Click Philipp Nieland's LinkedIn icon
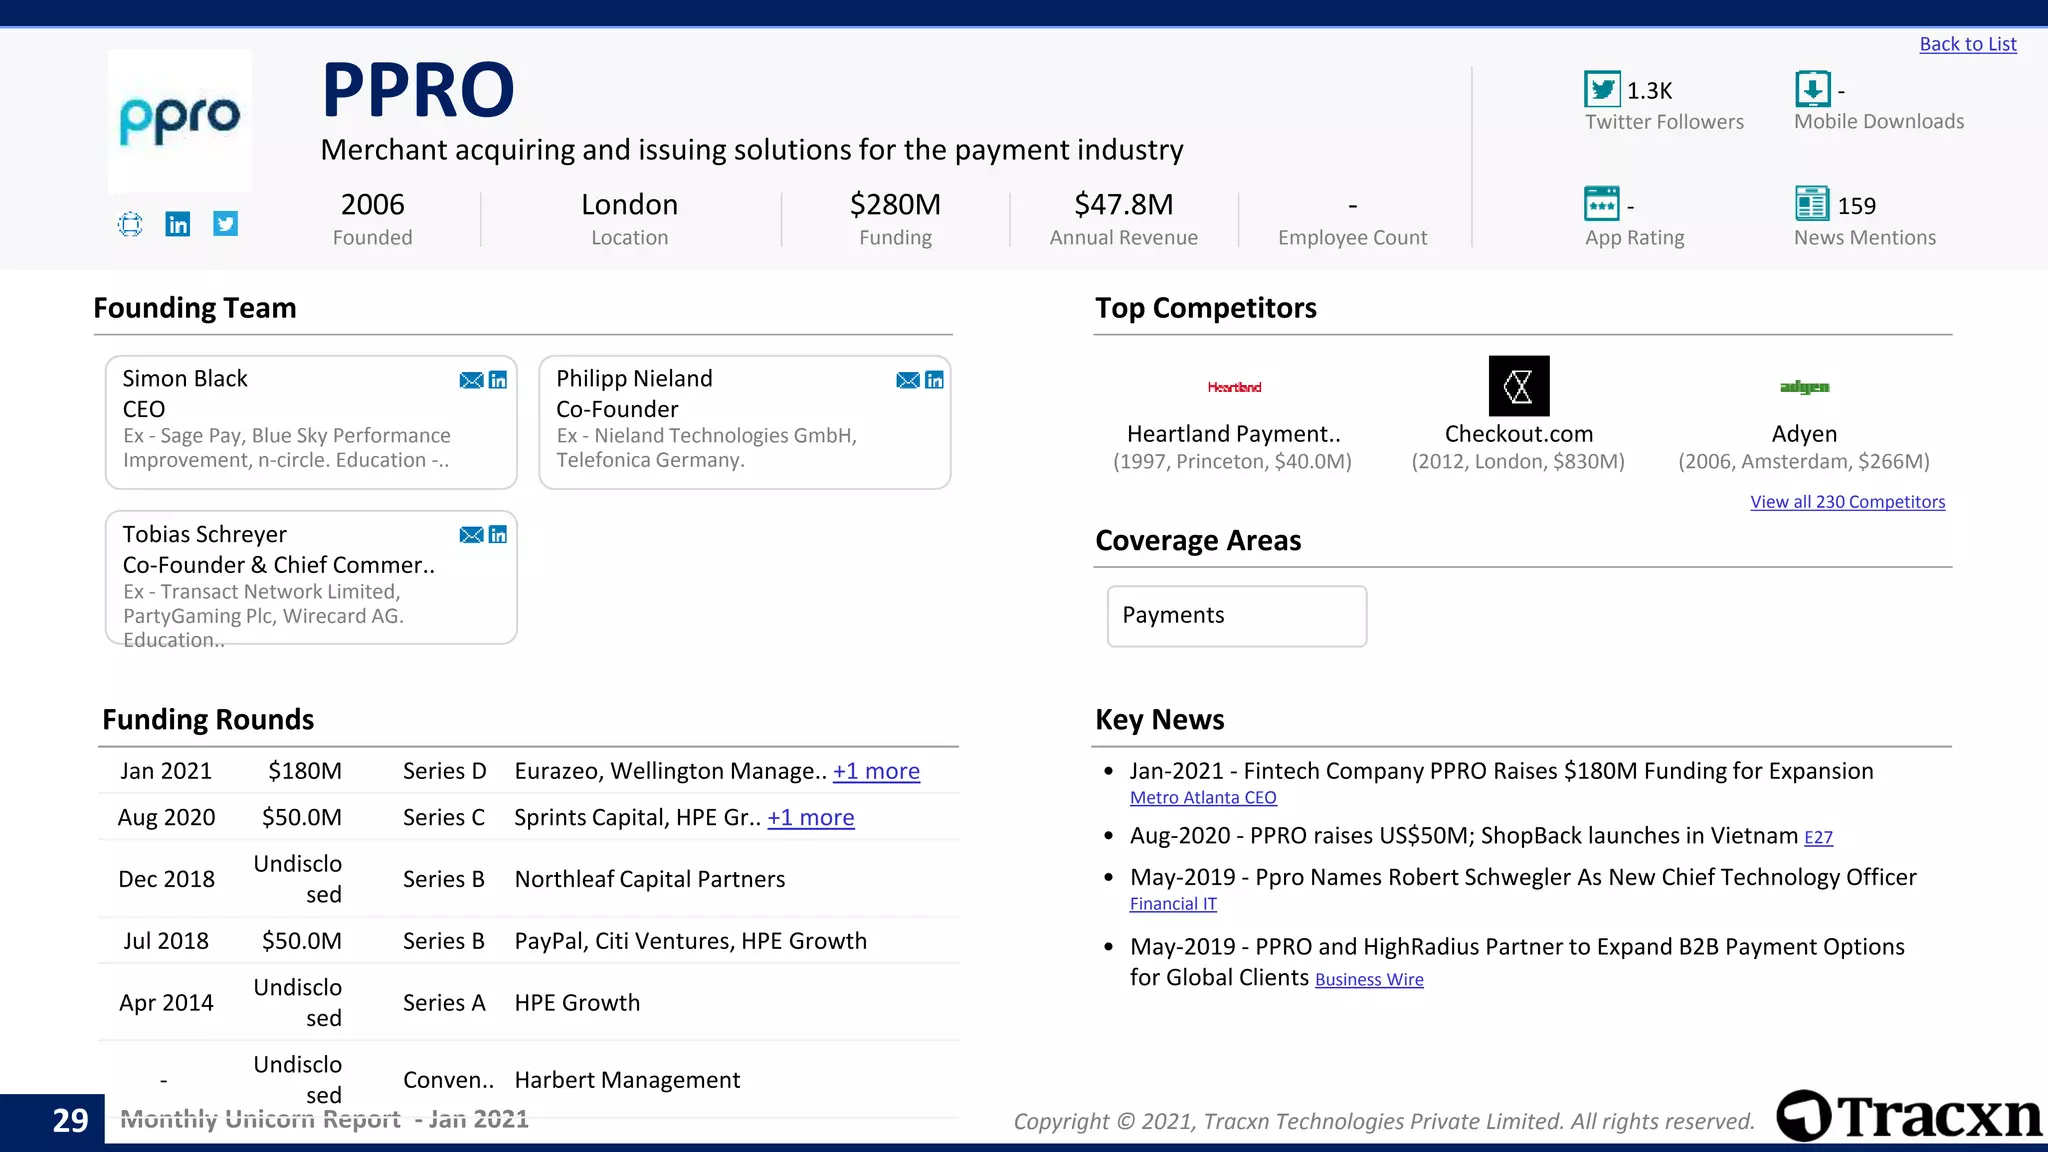 (935, 380)
